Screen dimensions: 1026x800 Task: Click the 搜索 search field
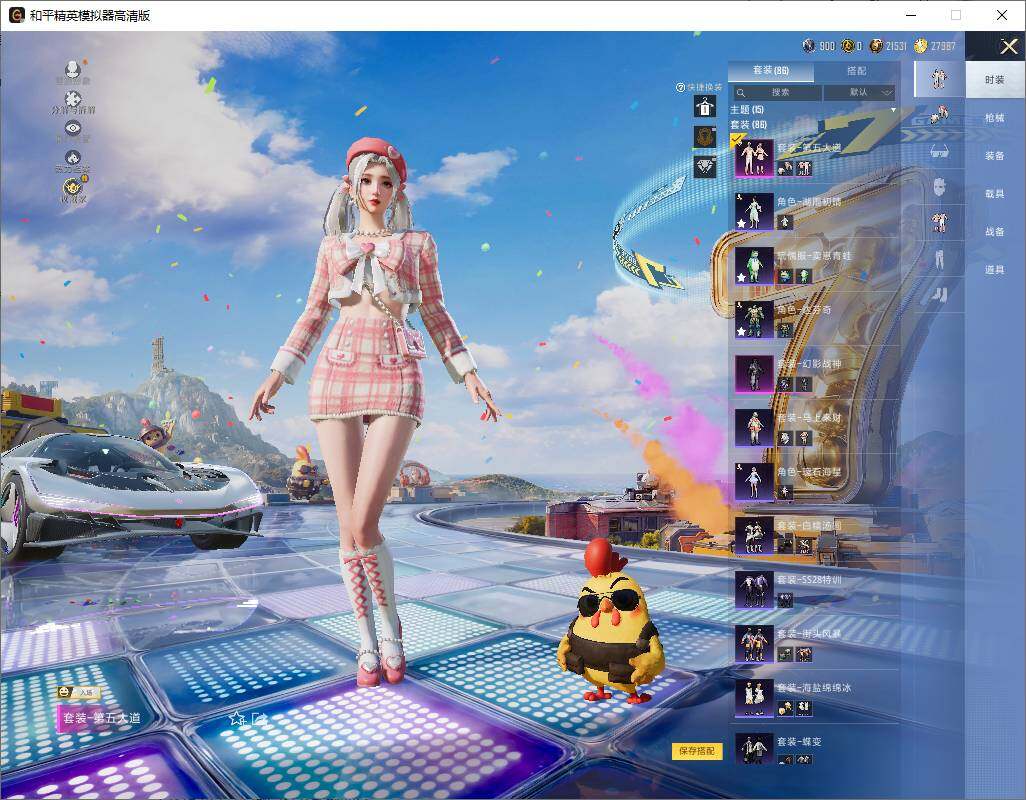(776, 92)
